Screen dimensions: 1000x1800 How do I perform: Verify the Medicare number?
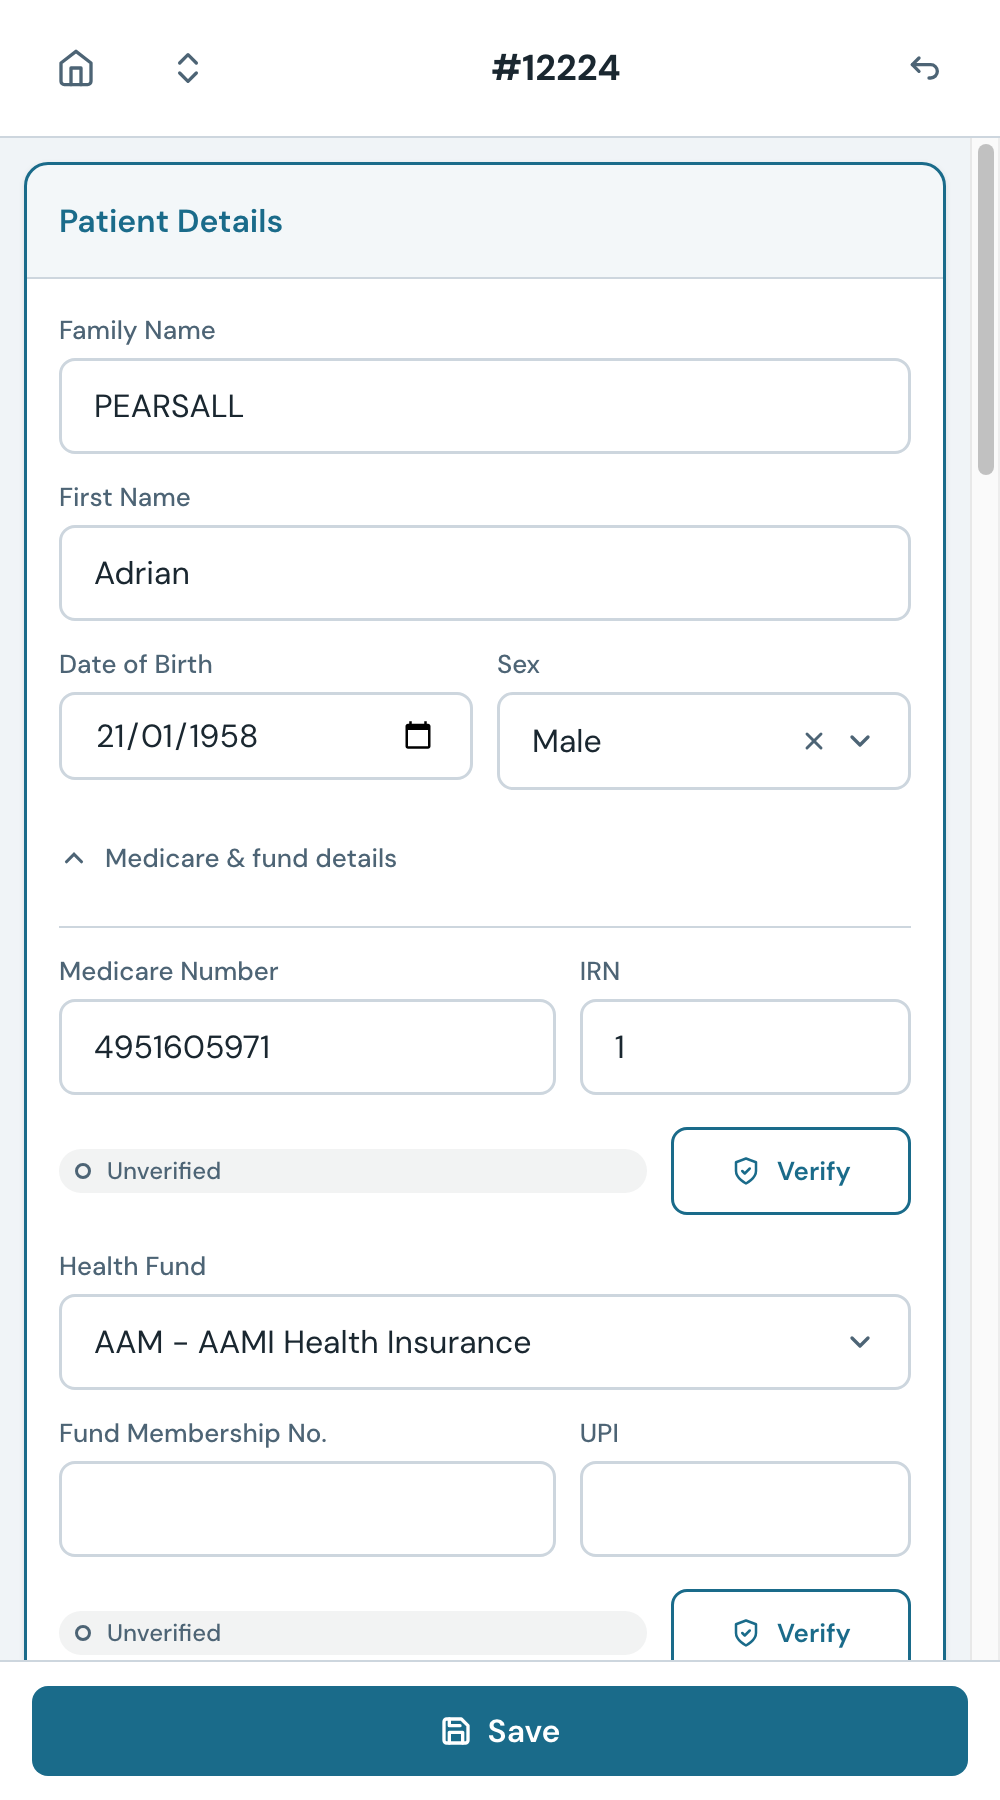(x=791, y=1171)
